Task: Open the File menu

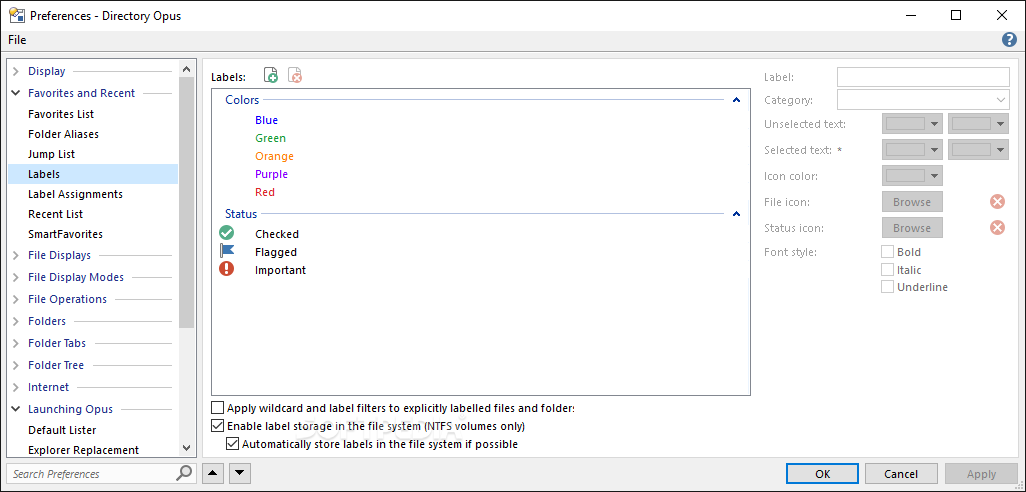Action: [x=17, y=40]
